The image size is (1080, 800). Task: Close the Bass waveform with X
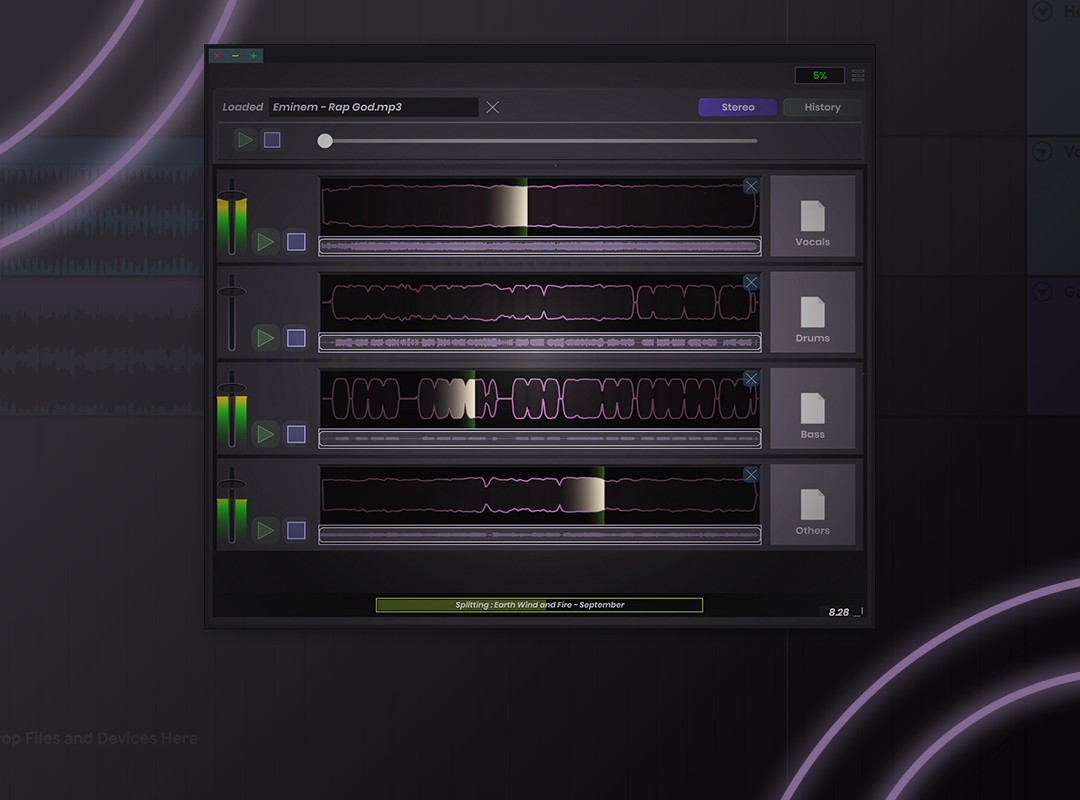751,378
